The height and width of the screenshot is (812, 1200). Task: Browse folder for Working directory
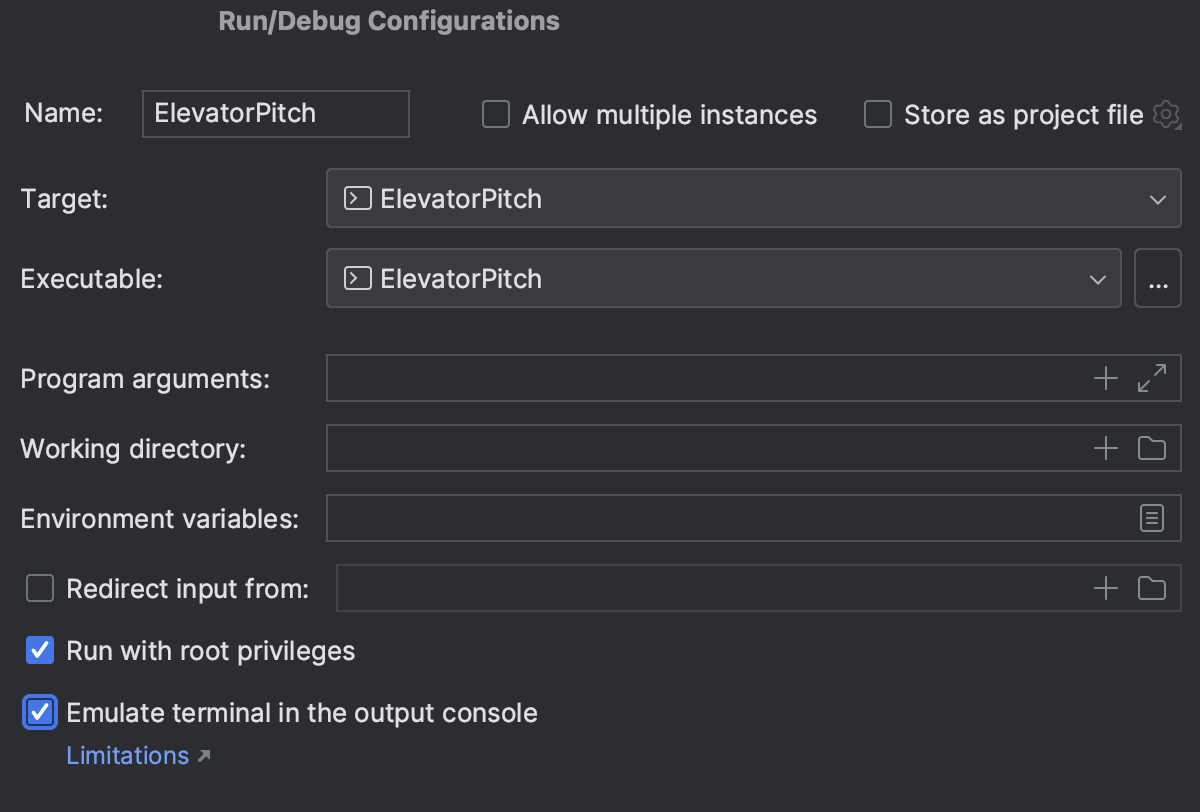(1152, 448)
